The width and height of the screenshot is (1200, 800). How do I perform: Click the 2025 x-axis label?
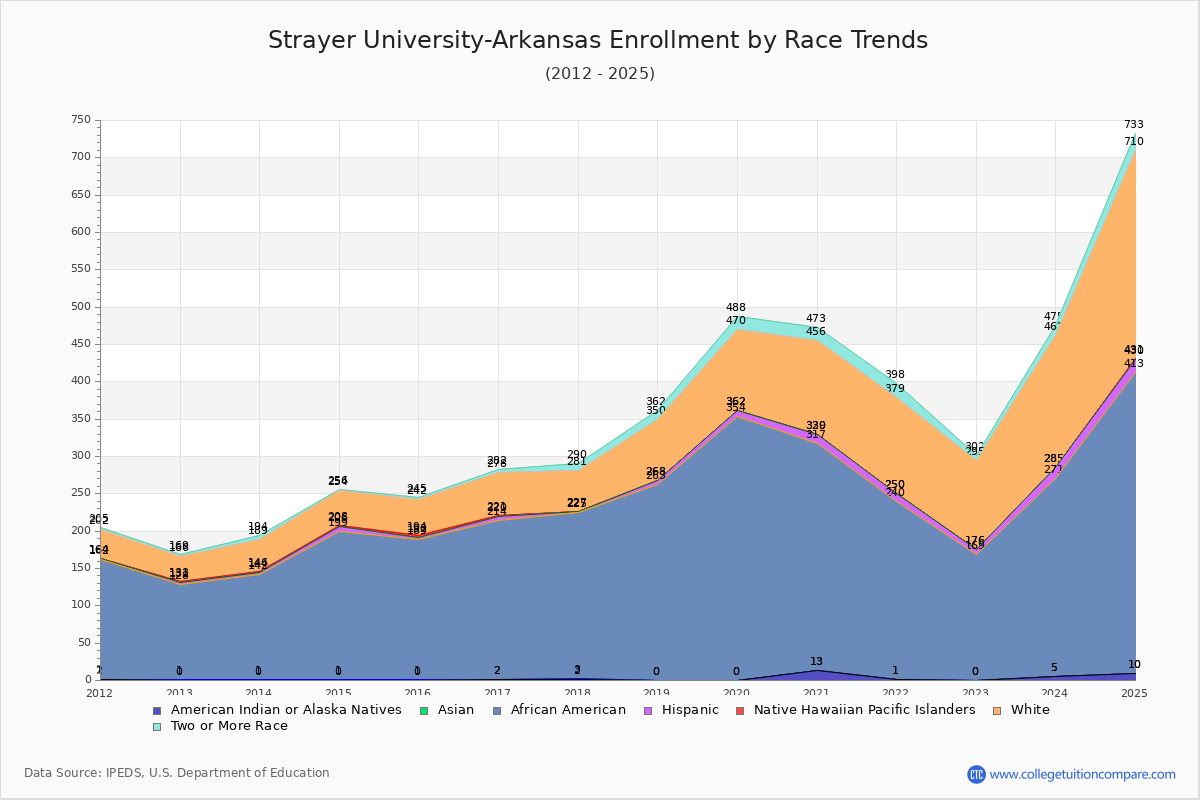click(x=1134, y=693)
